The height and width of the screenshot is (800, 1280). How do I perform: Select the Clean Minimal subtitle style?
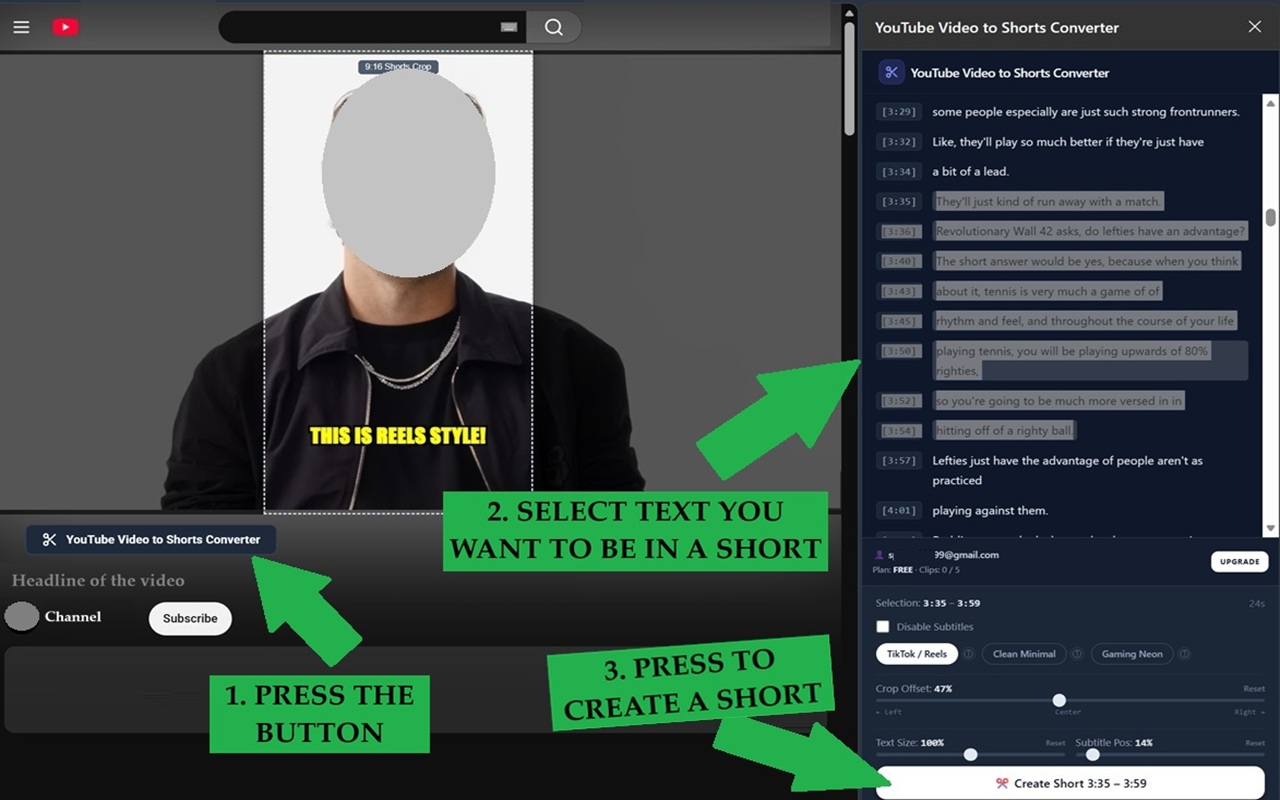(1024, 654)
